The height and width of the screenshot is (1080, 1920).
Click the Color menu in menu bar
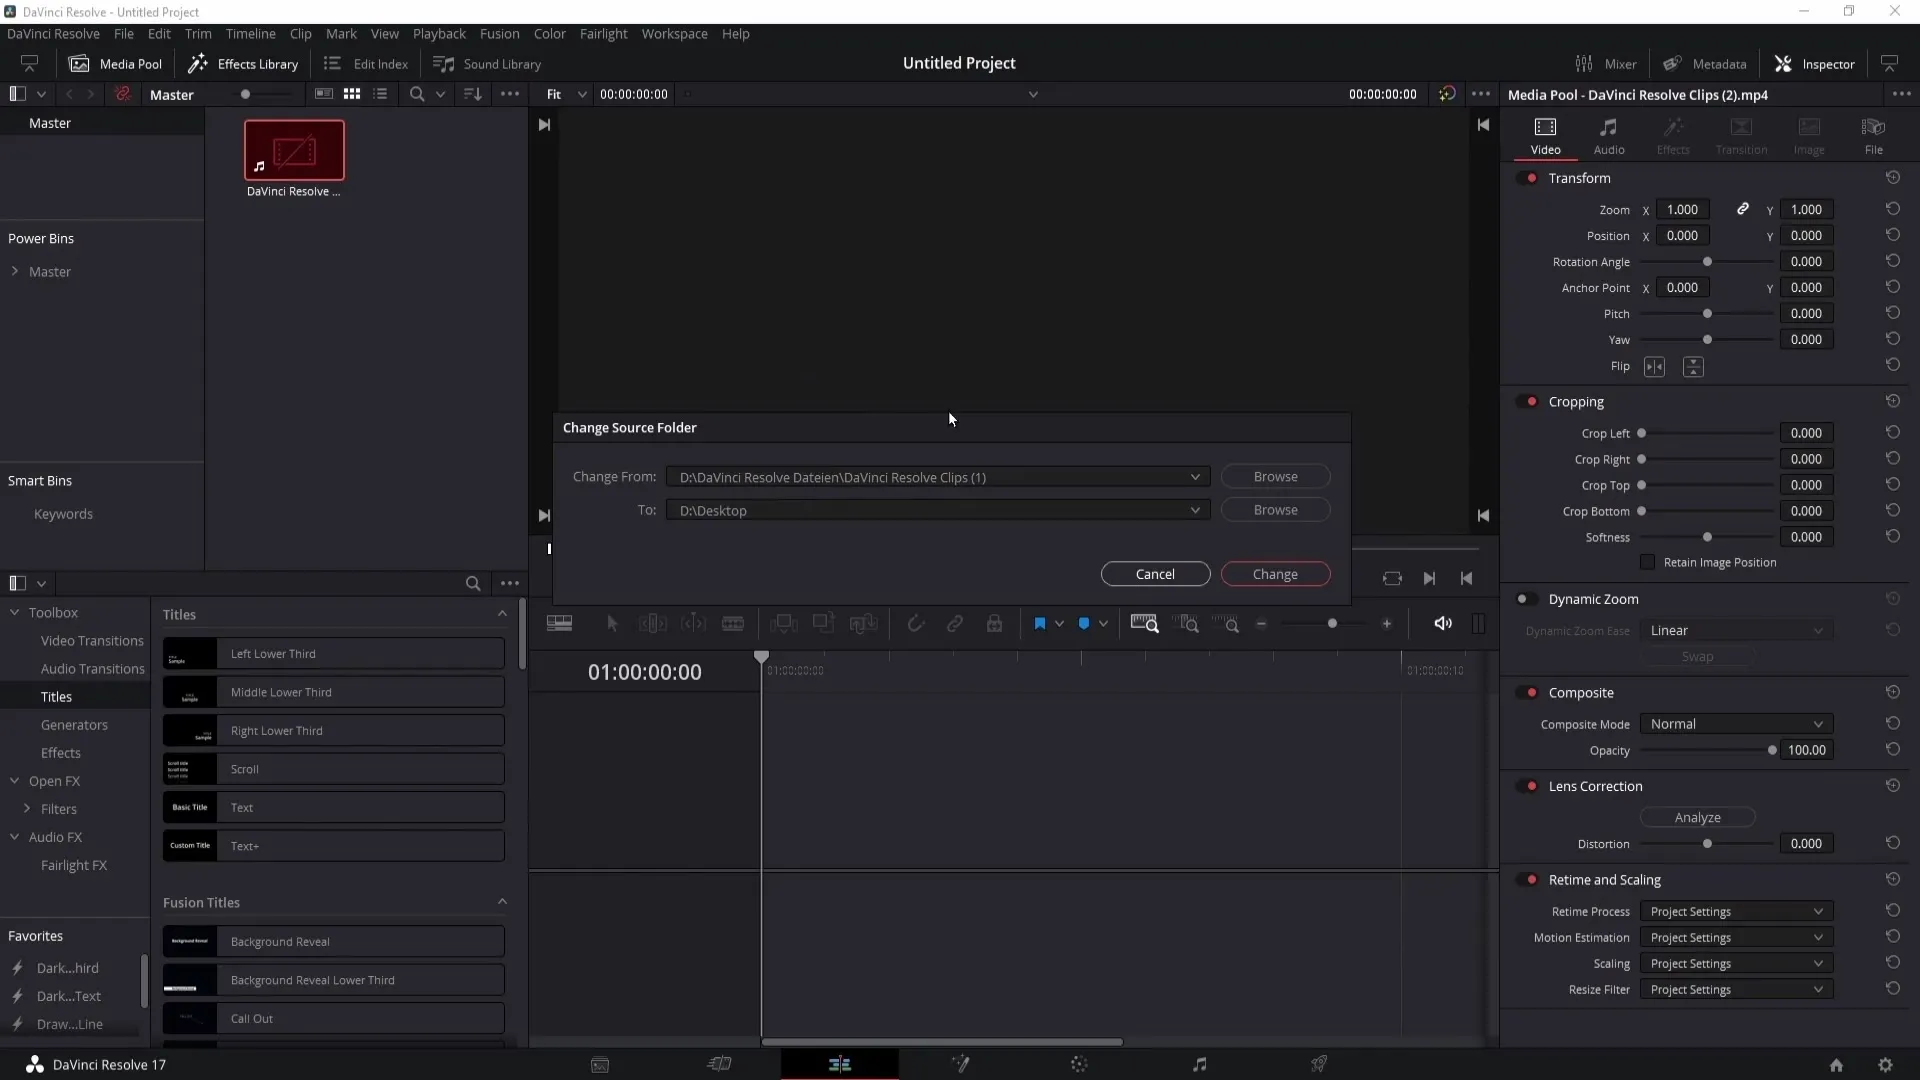[x=551, y=33]
